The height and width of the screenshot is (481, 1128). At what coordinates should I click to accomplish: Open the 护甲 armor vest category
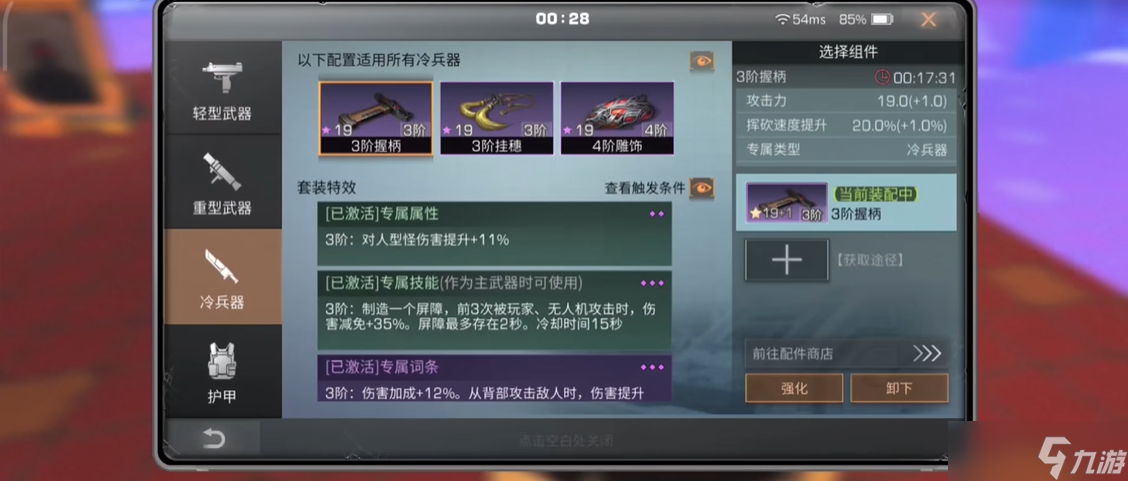222,371
